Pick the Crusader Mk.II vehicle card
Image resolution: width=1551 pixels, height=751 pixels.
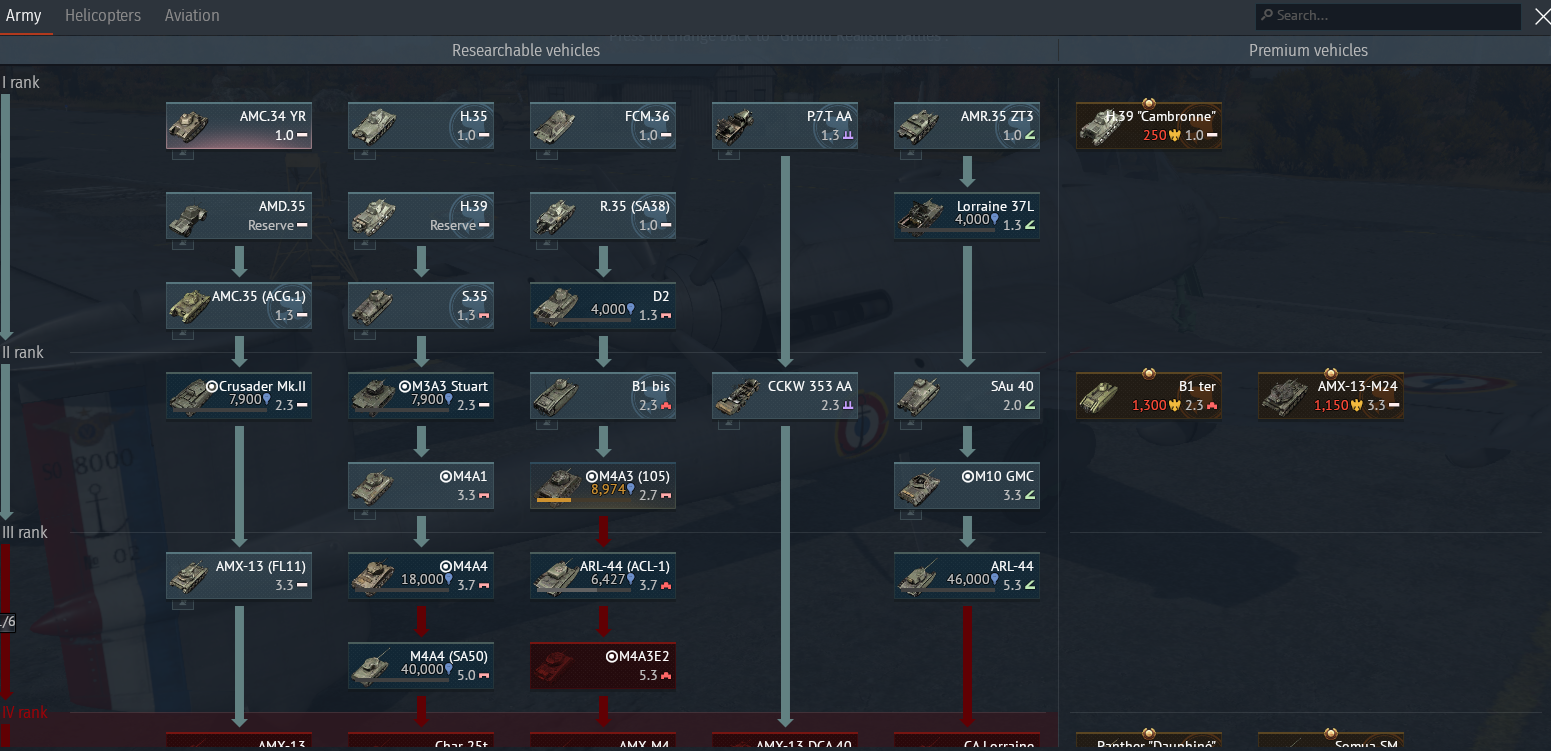pyautogui.click(x=239, y=396)
